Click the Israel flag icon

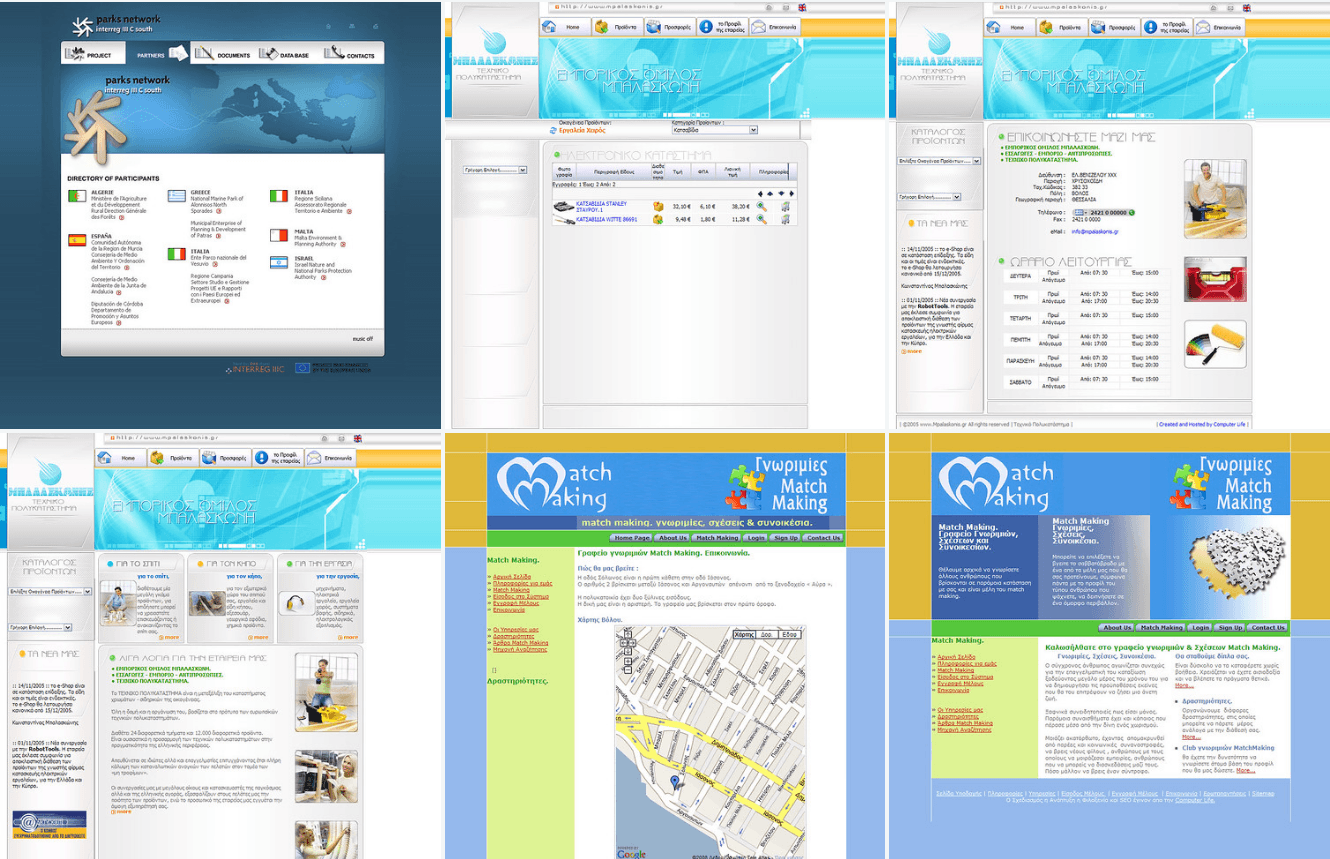(x=278, y=262)
